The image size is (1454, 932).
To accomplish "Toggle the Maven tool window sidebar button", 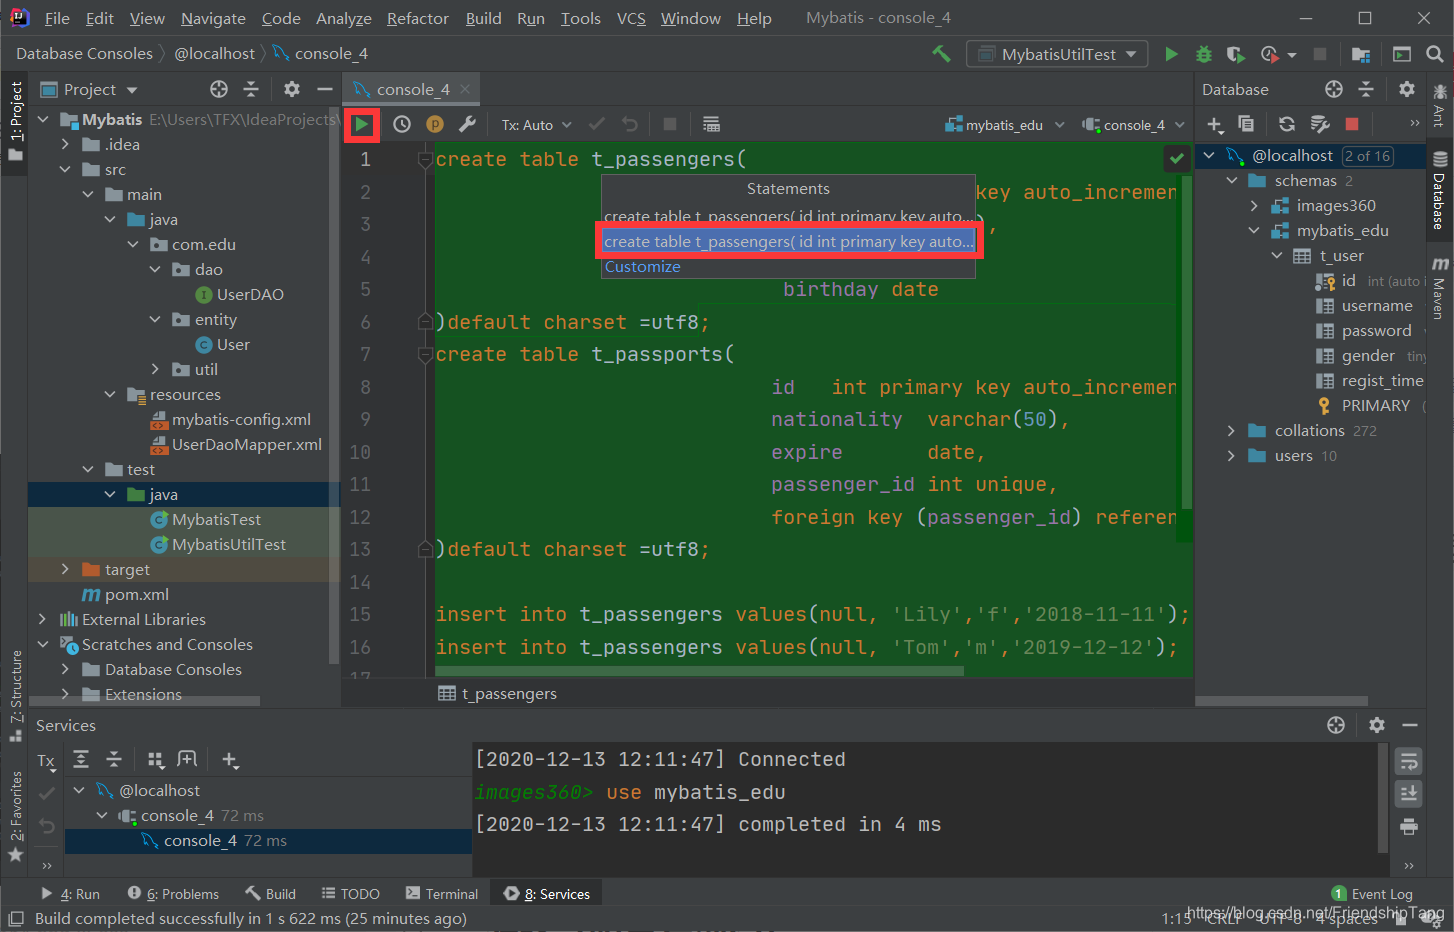I will point(1440,288).
